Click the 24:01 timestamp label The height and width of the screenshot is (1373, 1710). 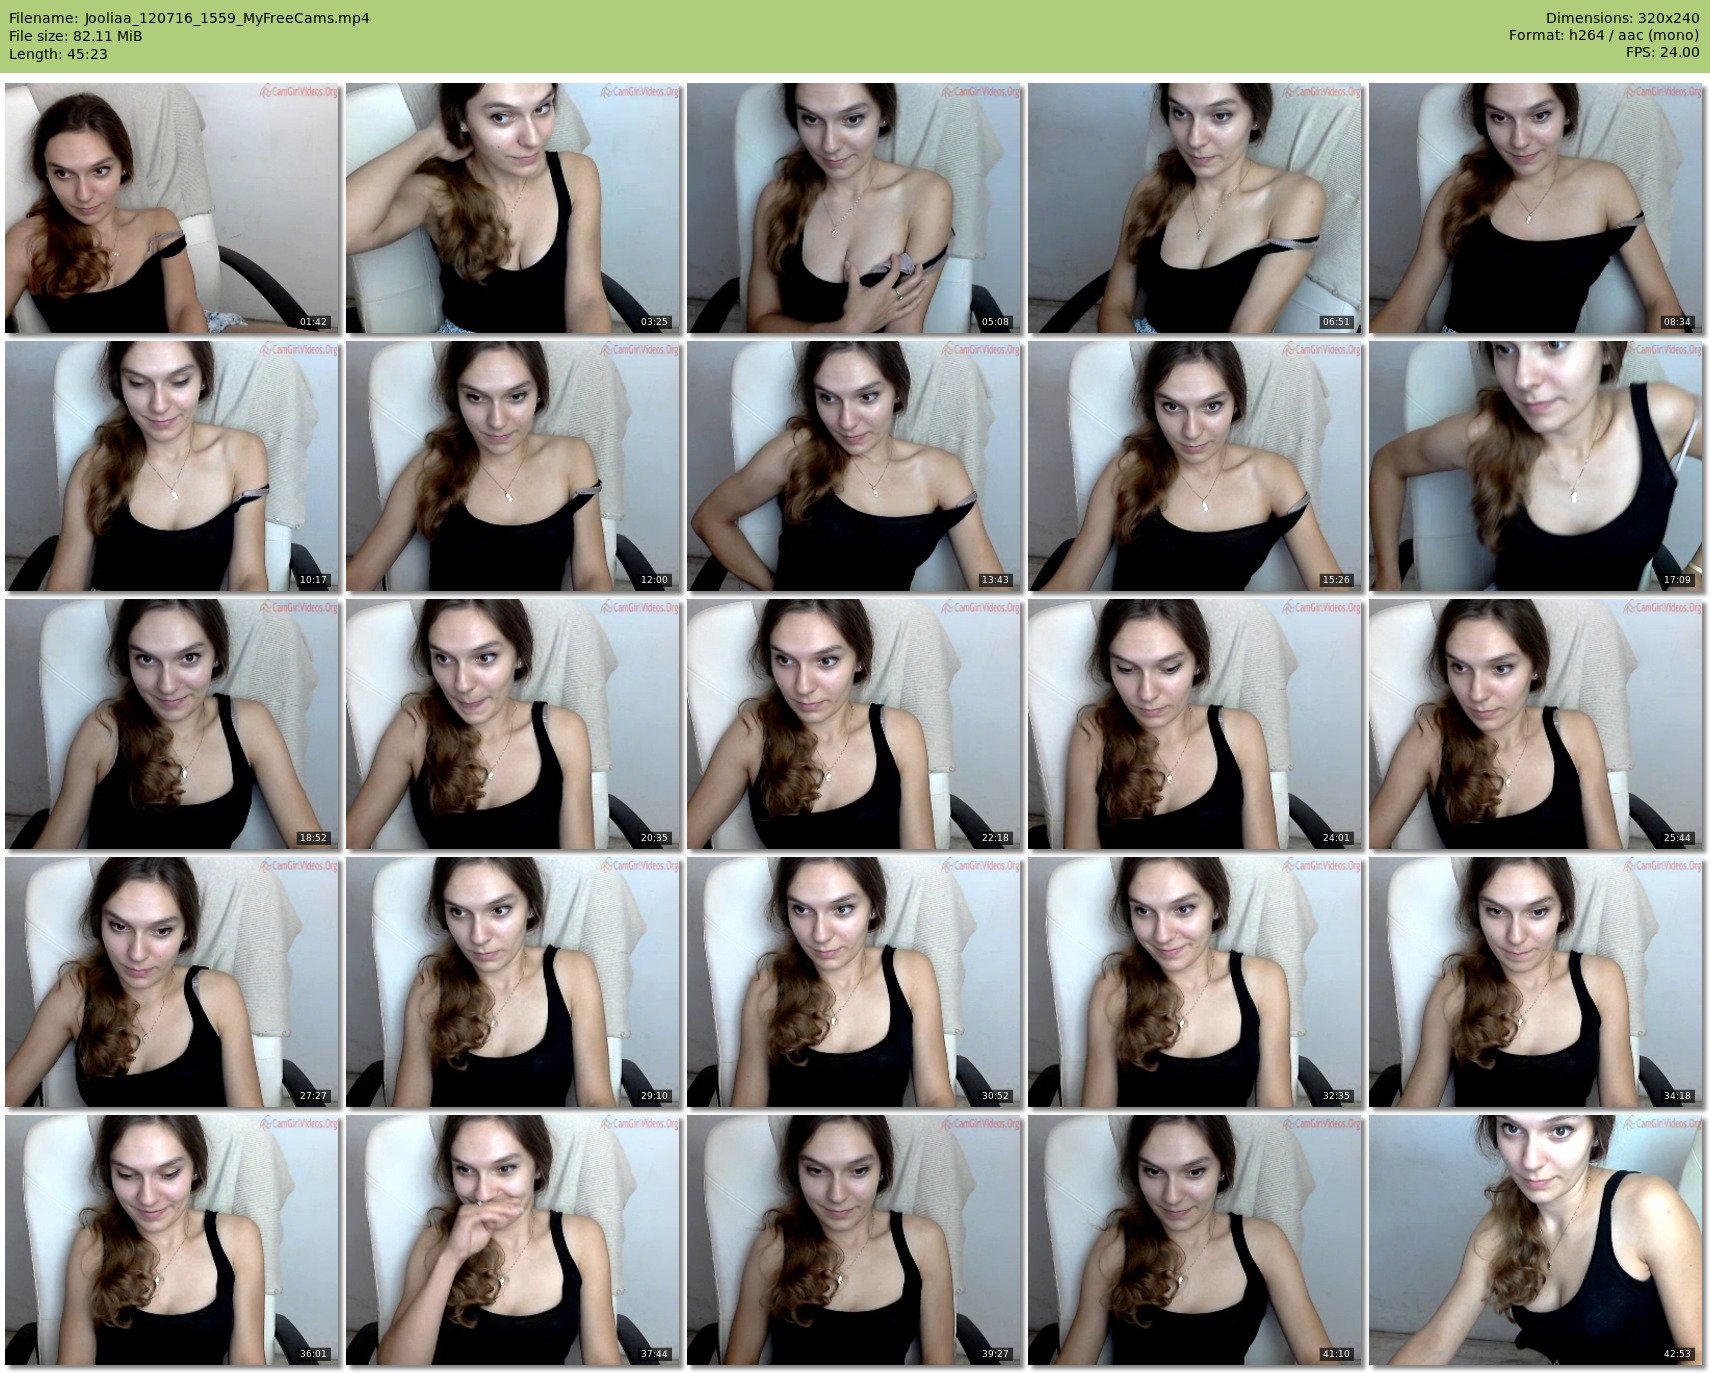1335,838
